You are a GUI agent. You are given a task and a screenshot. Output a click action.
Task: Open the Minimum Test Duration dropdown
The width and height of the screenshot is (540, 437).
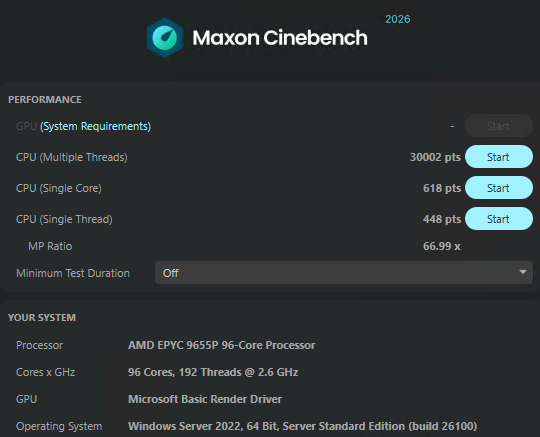tap(344, 273)
